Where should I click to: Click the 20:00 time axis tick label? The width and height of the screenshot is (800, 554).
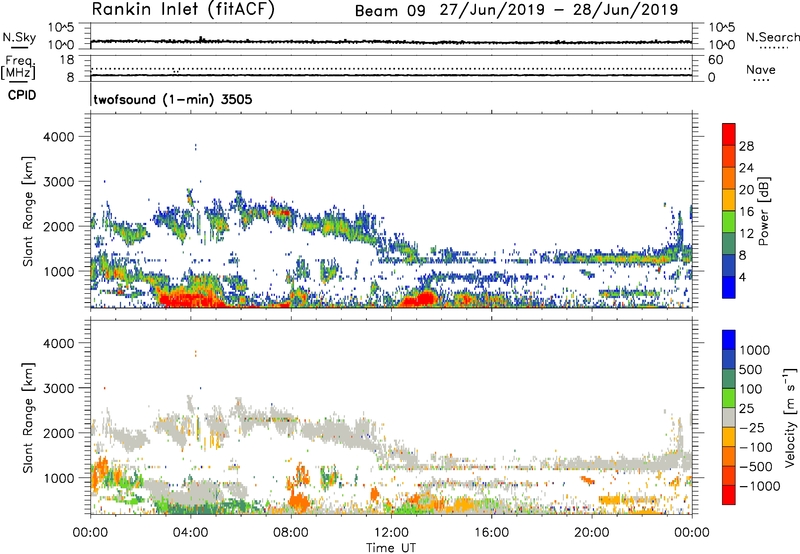591,533
